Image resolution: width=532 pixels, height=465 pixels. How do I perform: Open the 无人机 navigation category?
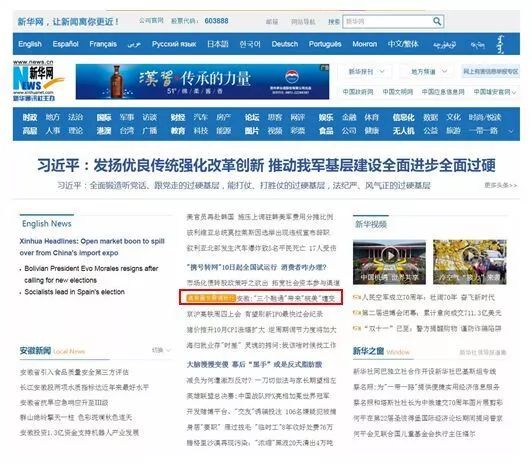[403, 131]
